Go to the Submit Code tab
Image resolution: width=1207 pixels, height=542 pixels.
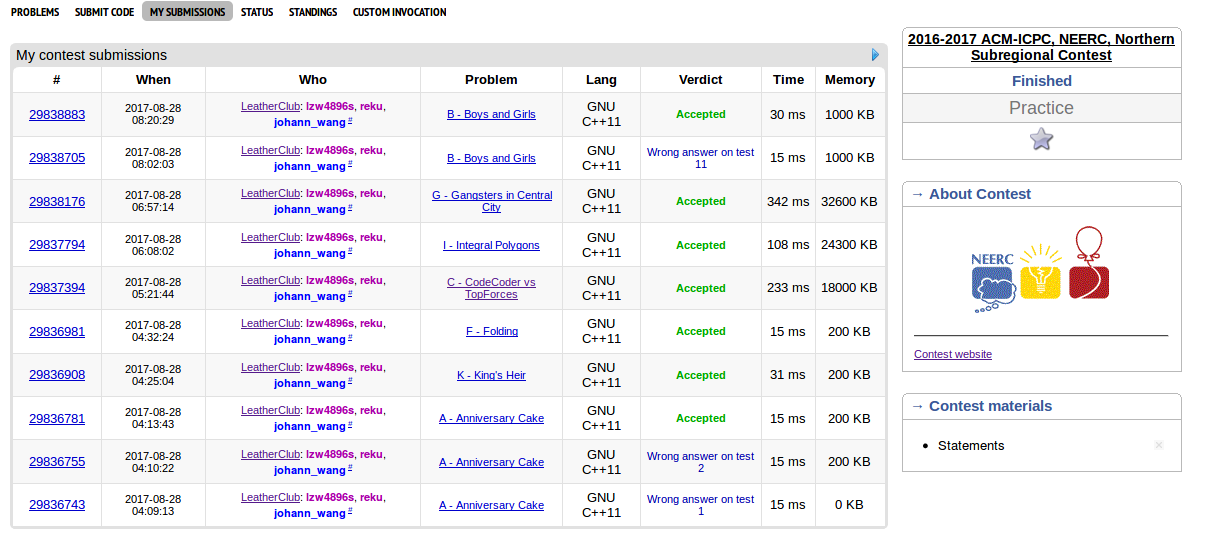[104, 12]
